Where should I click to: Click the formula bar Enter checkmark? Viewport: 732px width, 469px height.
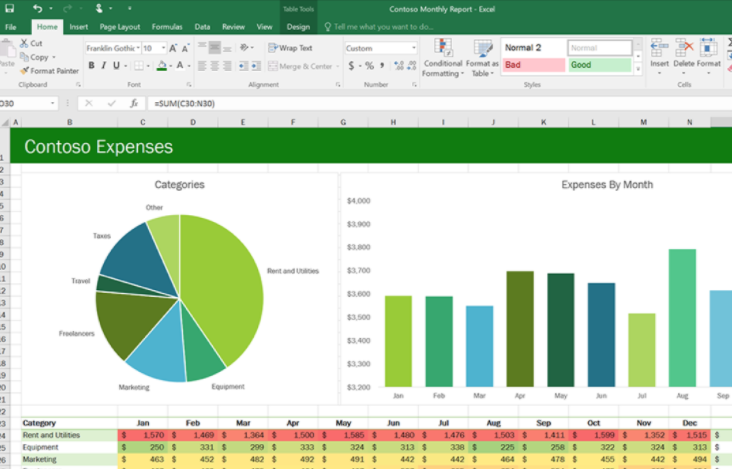click(111, 103)
